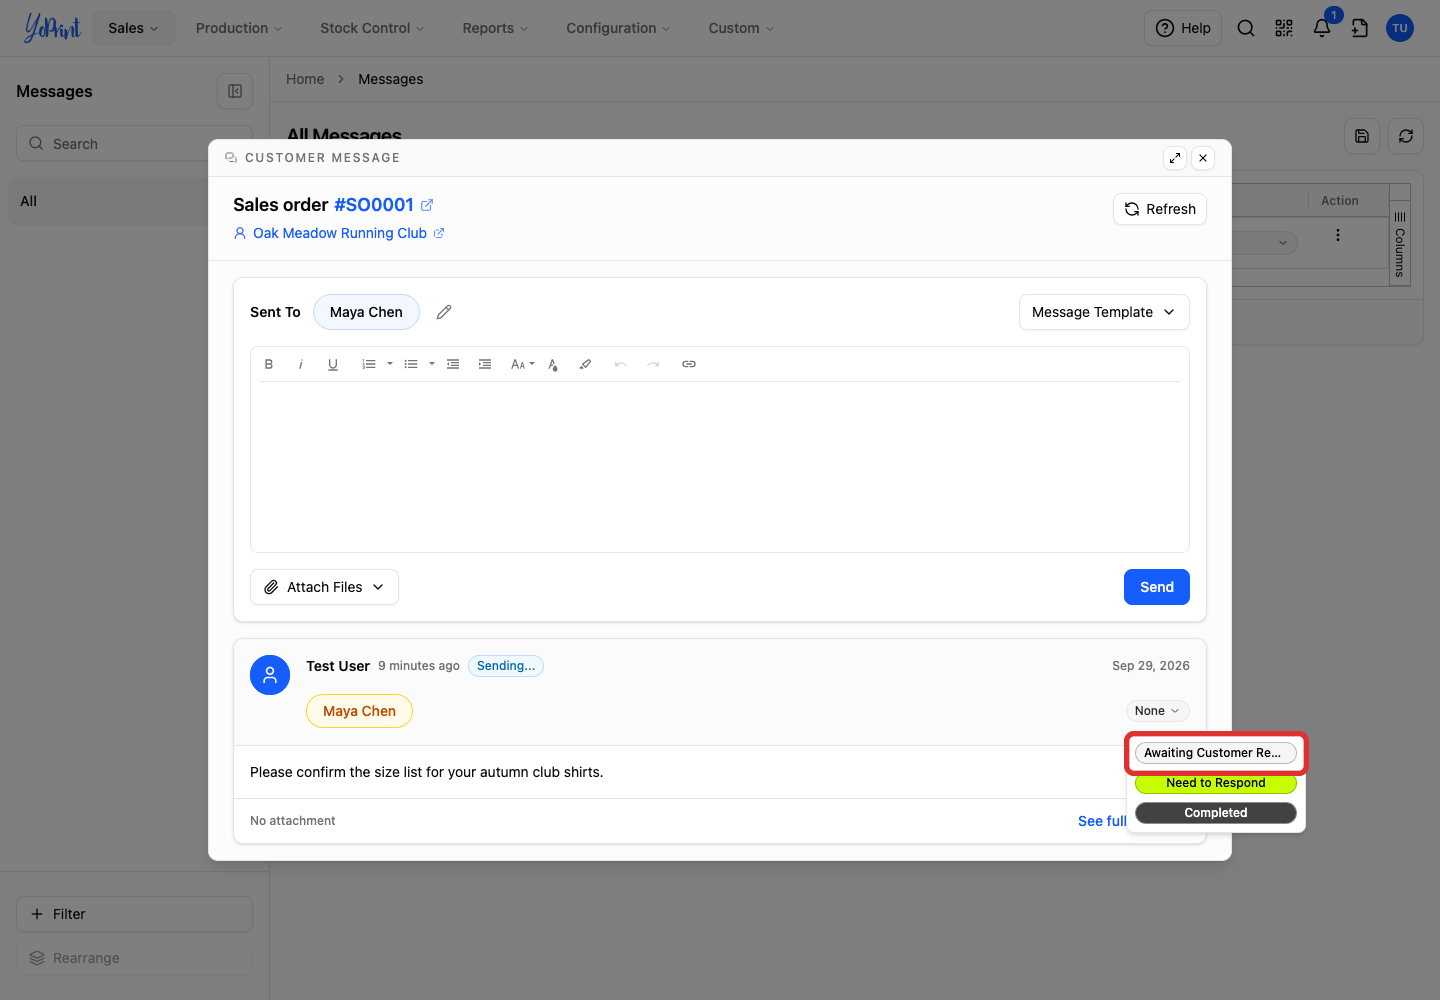Viewport: 1440px width, 1000px height.
Task: Click the See full link
Action: [x=1102, y=821]
